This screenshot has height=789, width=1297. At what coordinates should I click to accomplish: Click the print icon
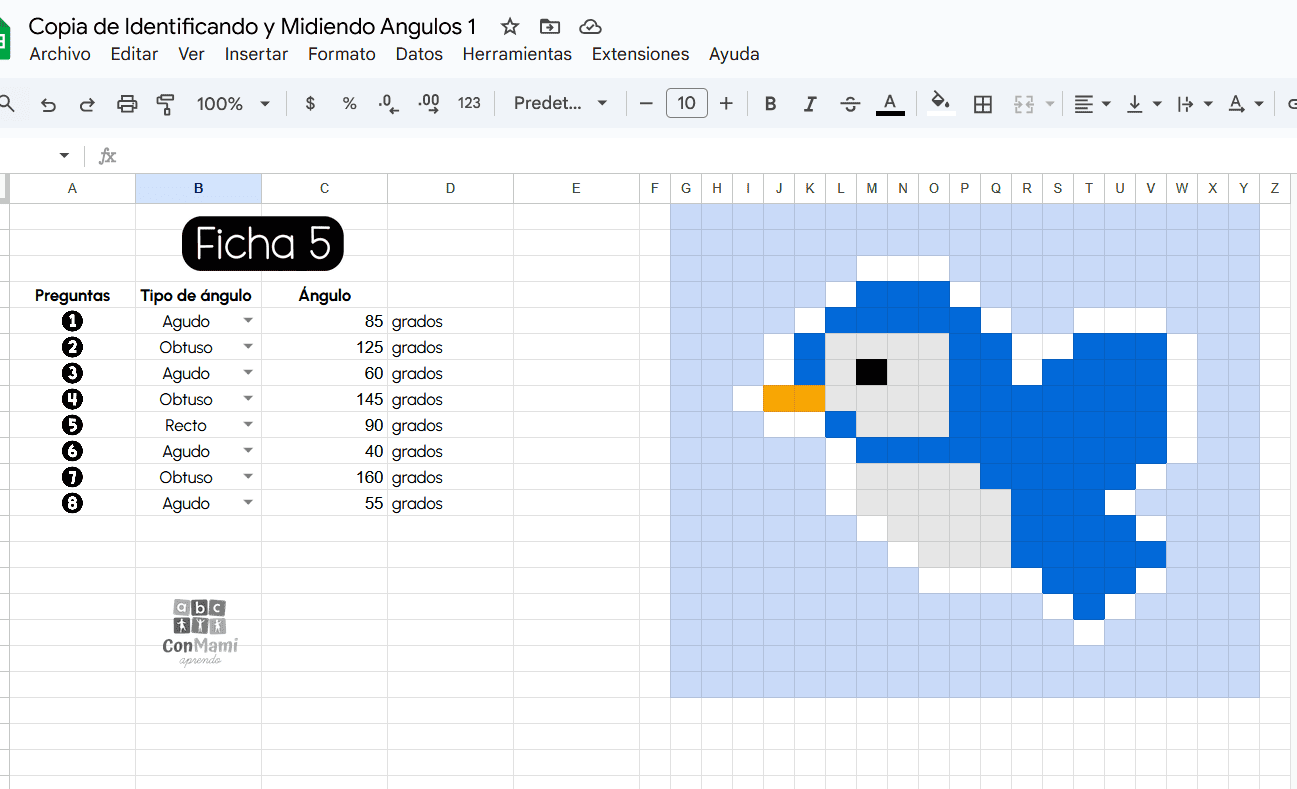pyautogui.click(x=127, y=104)
